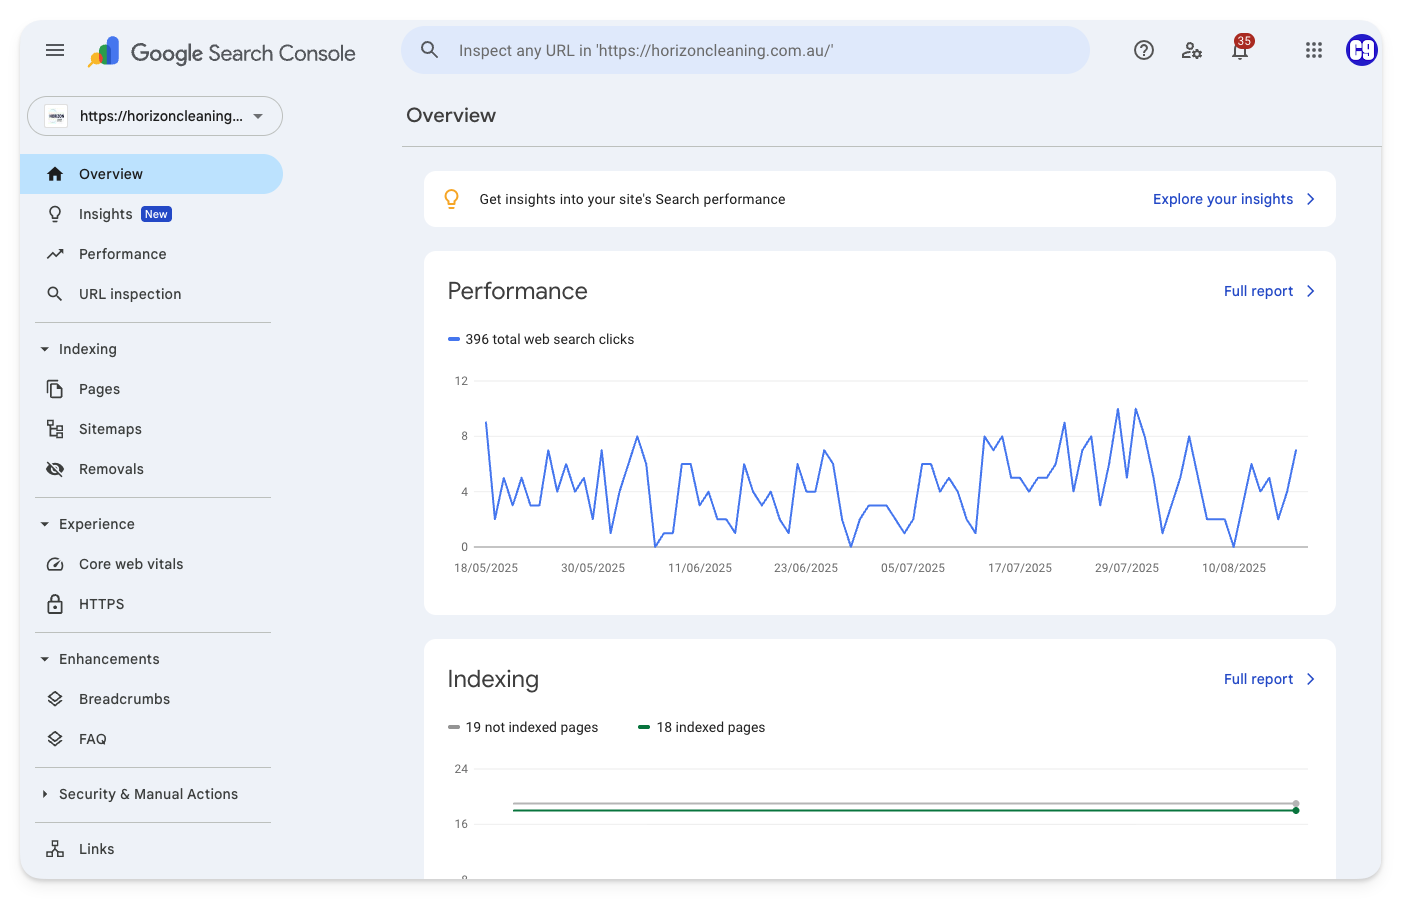Click the Help question mark icon

[1143, 50]
